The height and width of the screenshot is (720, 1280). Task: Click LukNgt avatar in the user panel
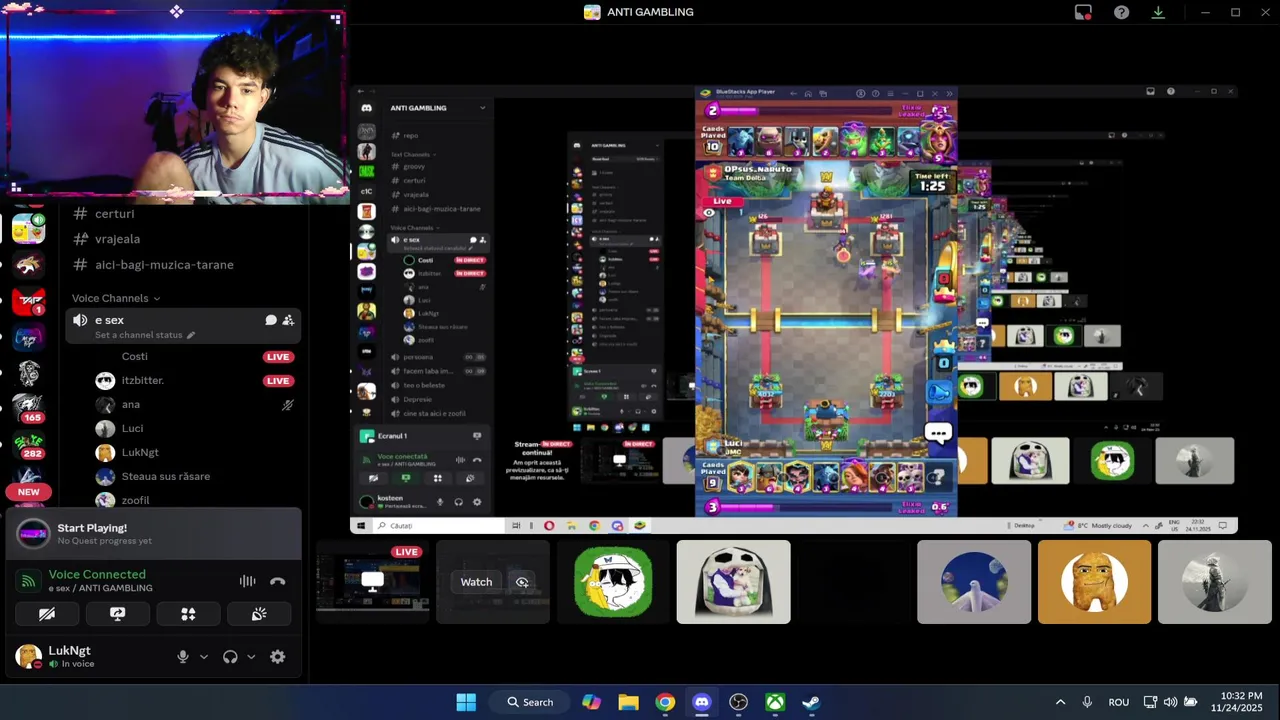coord(29,657)
